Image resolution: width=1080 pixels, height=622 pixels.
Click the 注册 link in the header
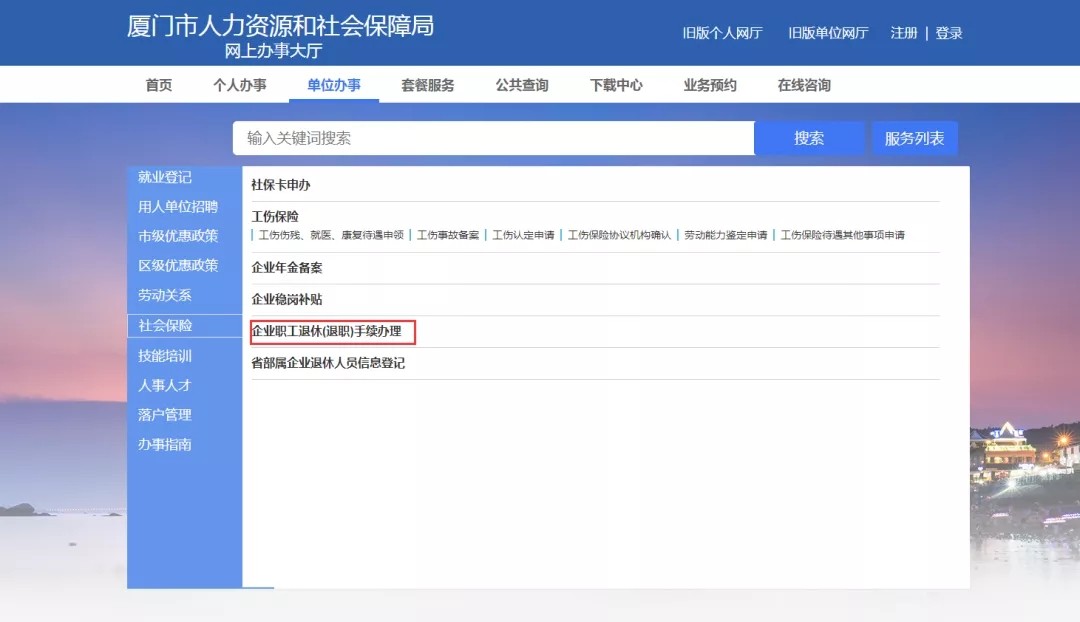coord(904,33)
